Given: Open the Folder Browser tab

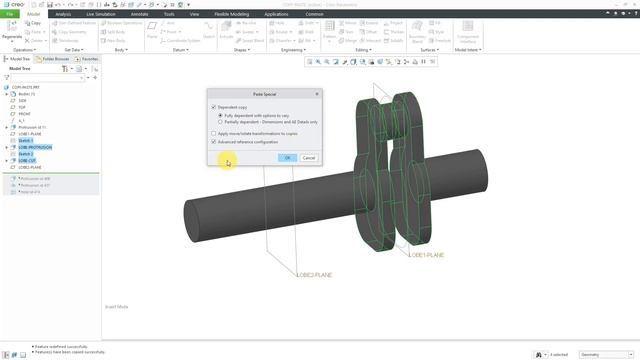Looking at the screenshot, I should (x=52, y=59).
